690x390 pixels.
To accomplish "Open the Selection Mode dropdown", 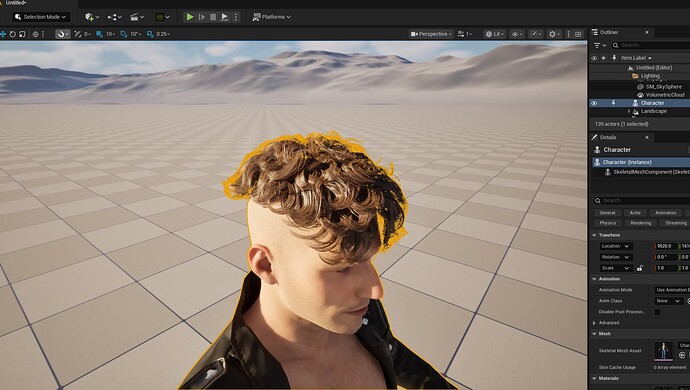I will 40,17.
